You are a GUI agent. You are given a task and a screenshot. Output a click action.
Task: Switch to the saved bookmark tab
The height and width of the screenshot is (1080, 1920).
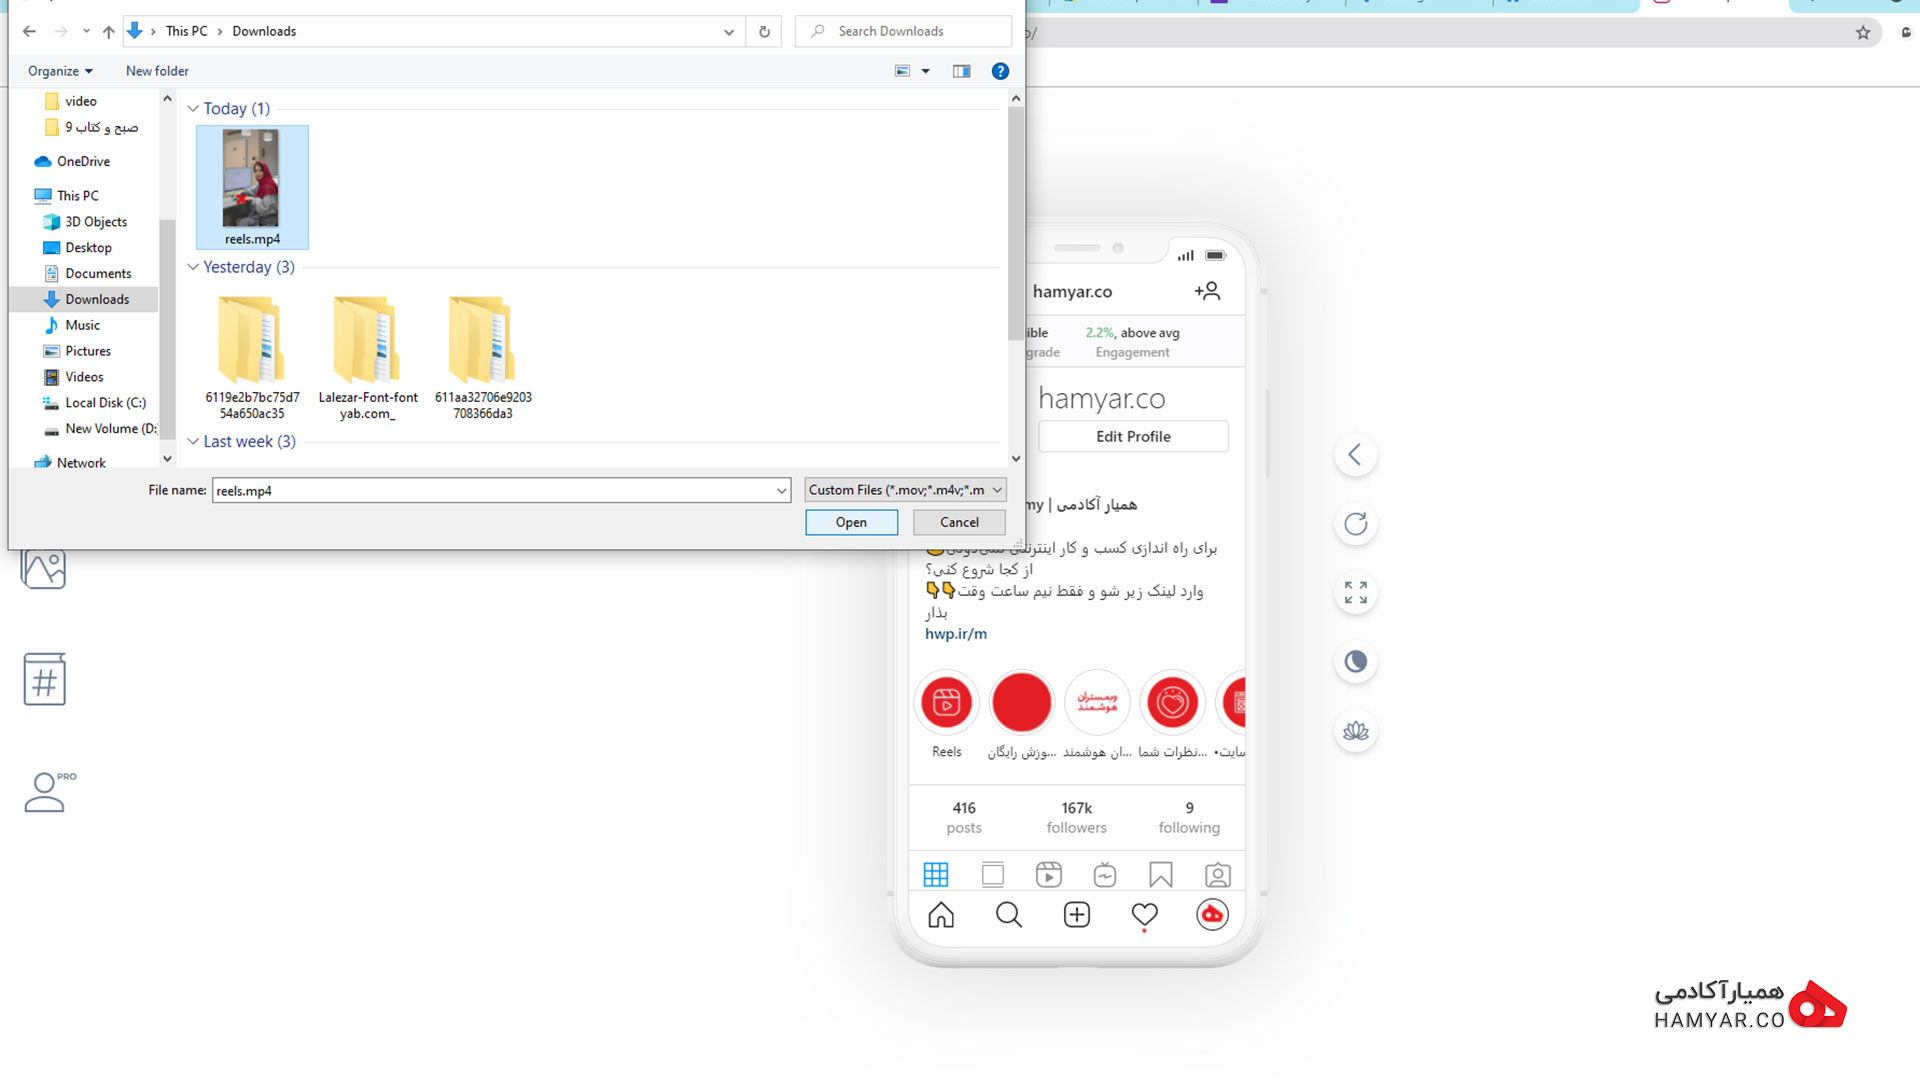pyautogui.click(x=1161, y=875)
